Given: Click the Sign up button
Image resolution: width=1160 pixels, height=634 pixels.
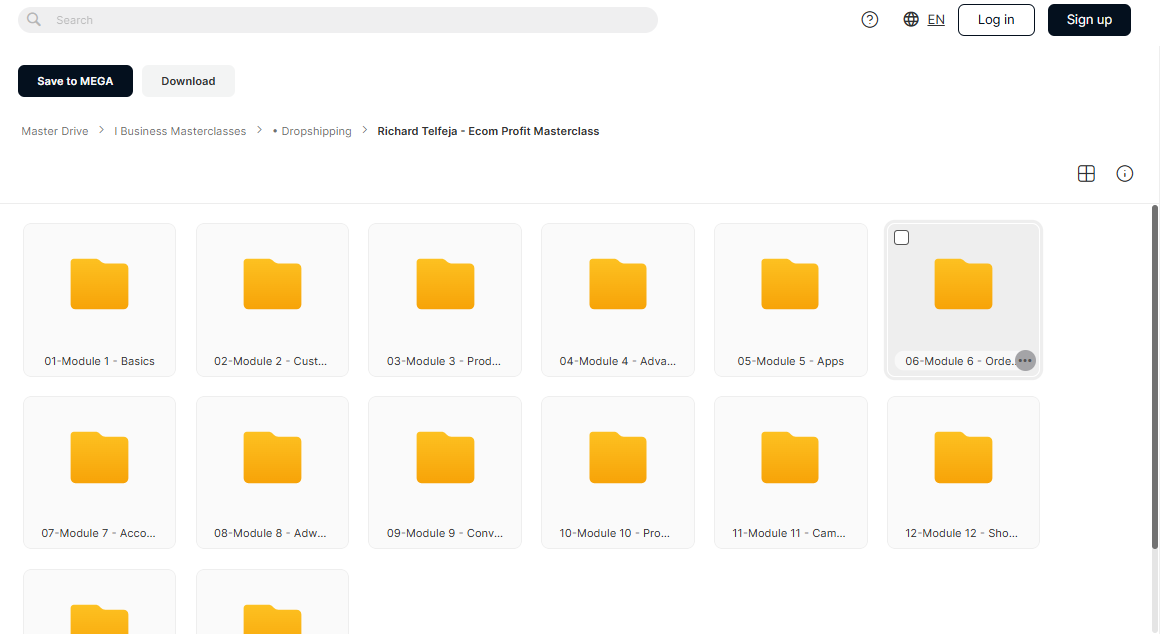Looking at the screenshot, I should 1089,20.
